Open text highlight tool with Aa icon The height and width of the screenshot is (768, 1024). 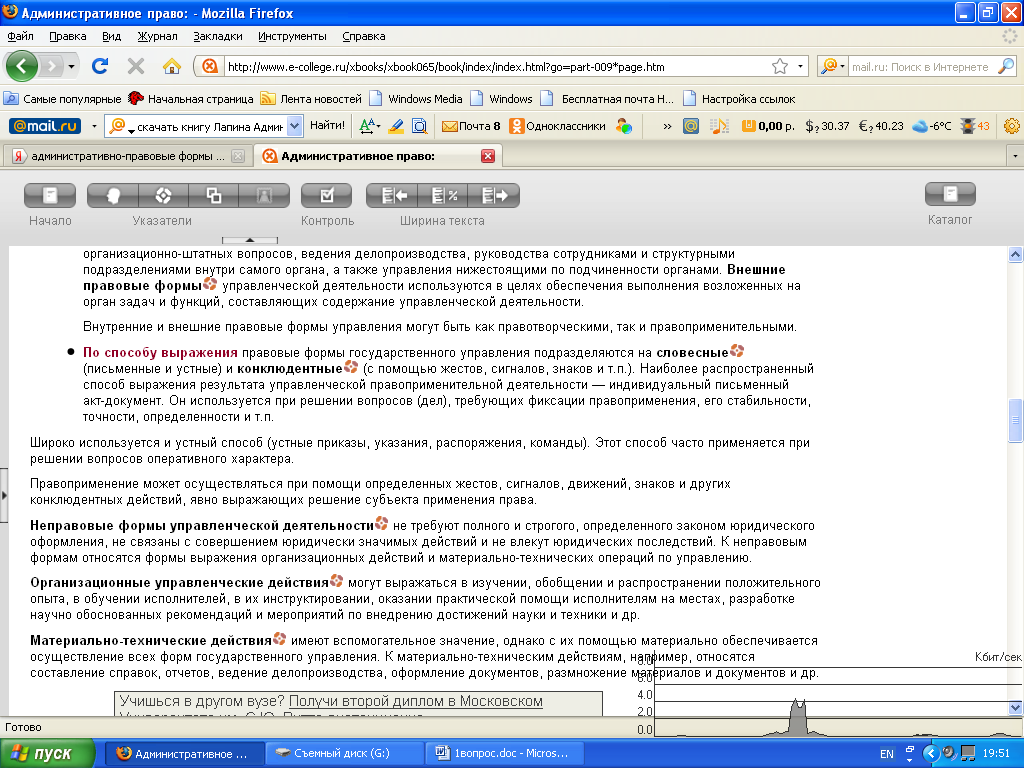coord(369,126)
